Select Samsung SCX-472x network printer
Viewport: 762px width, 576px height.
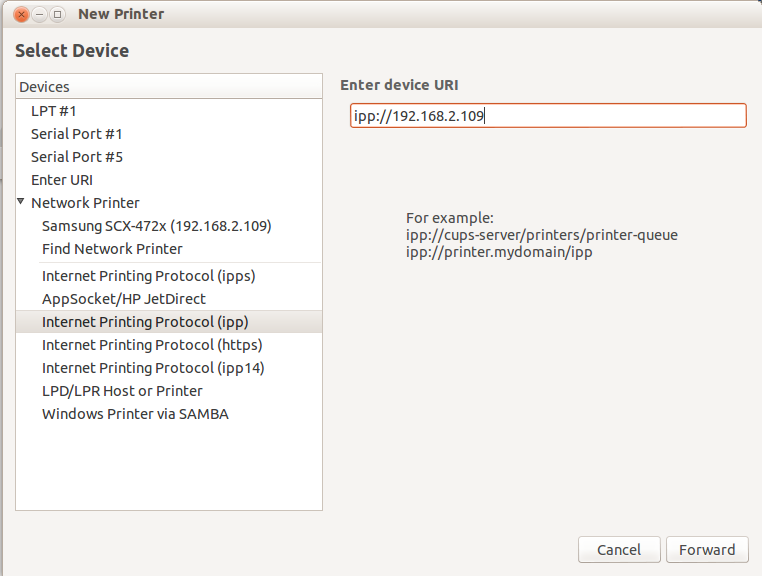(x=156, y=226)
